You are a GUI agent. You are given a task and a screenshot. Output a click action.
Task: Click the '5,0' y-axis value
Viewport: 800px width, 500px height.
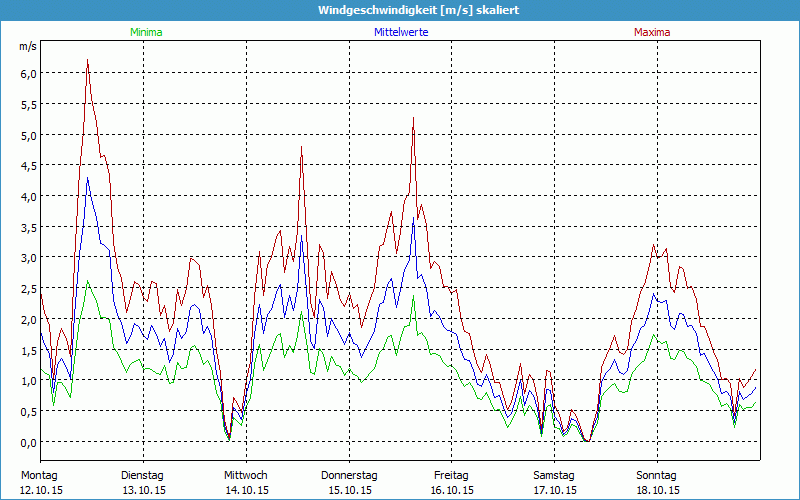[28, 135]
